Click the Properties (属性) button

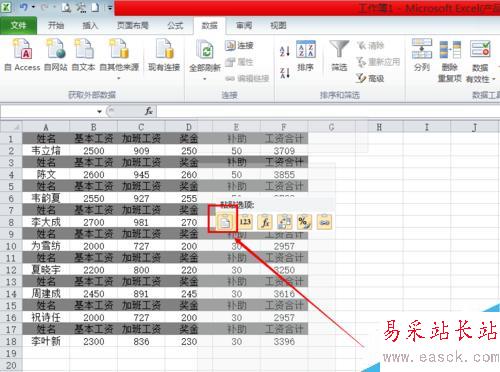(239, 62)
